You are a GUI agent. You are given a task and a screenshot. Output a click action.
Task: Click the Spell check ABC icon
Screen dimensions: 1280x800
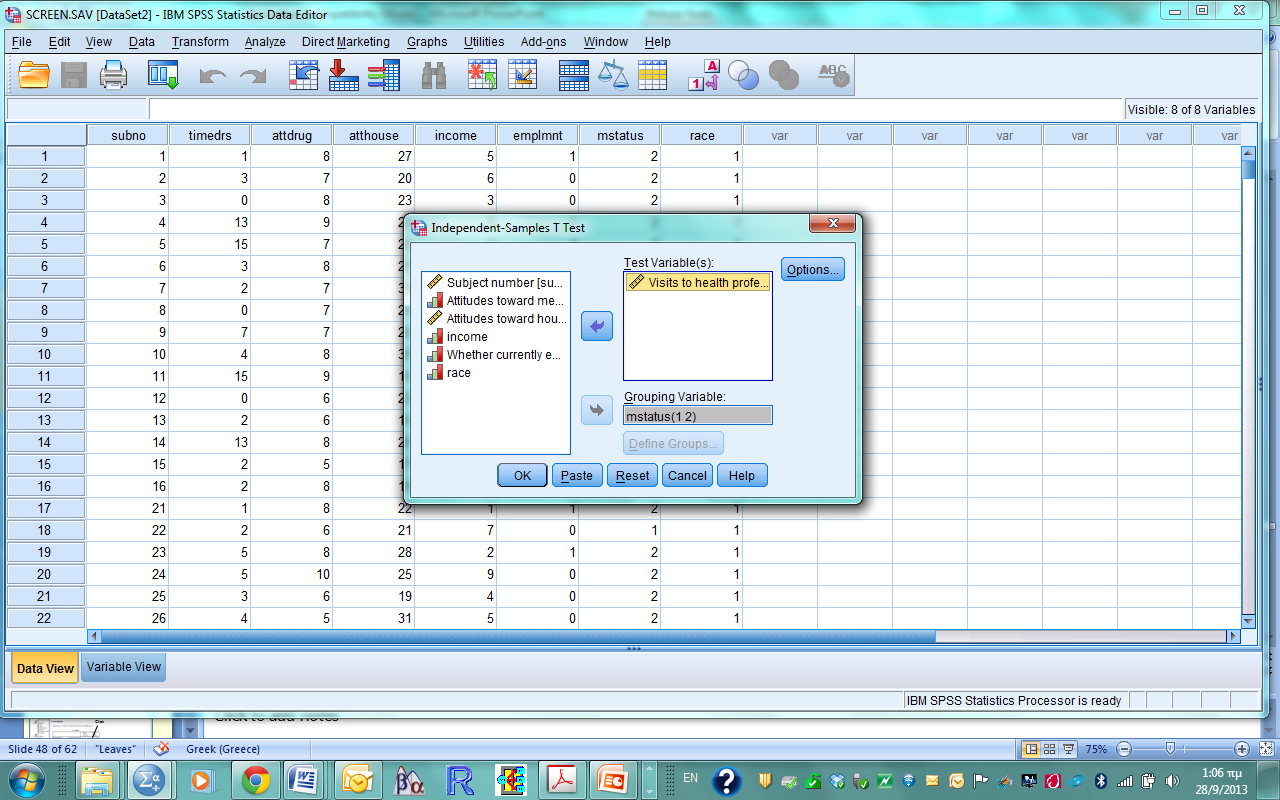[x=833, y=75]
